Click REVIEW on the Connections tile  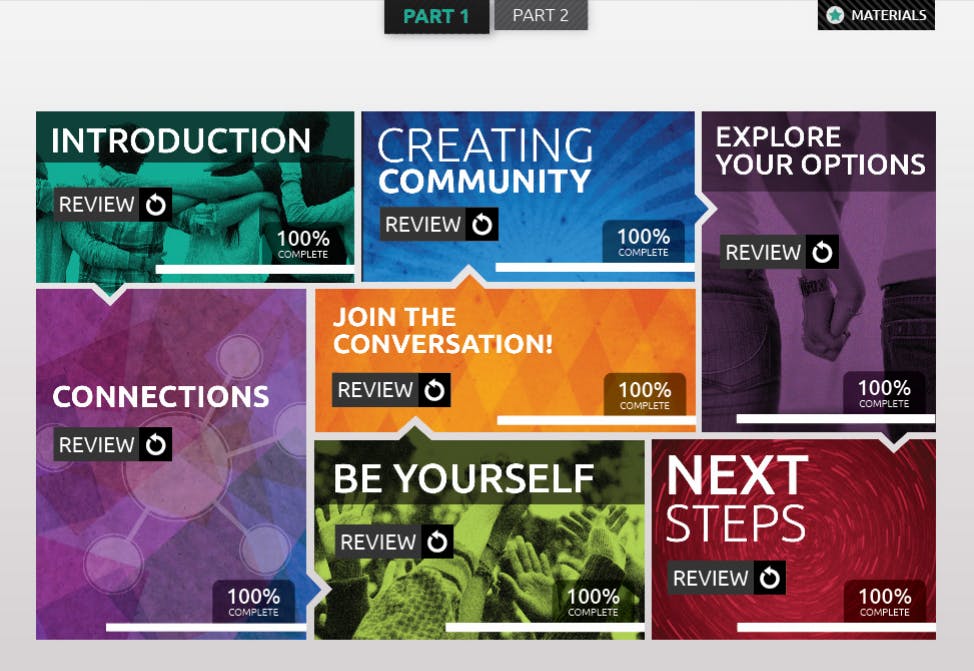point(97,444)
